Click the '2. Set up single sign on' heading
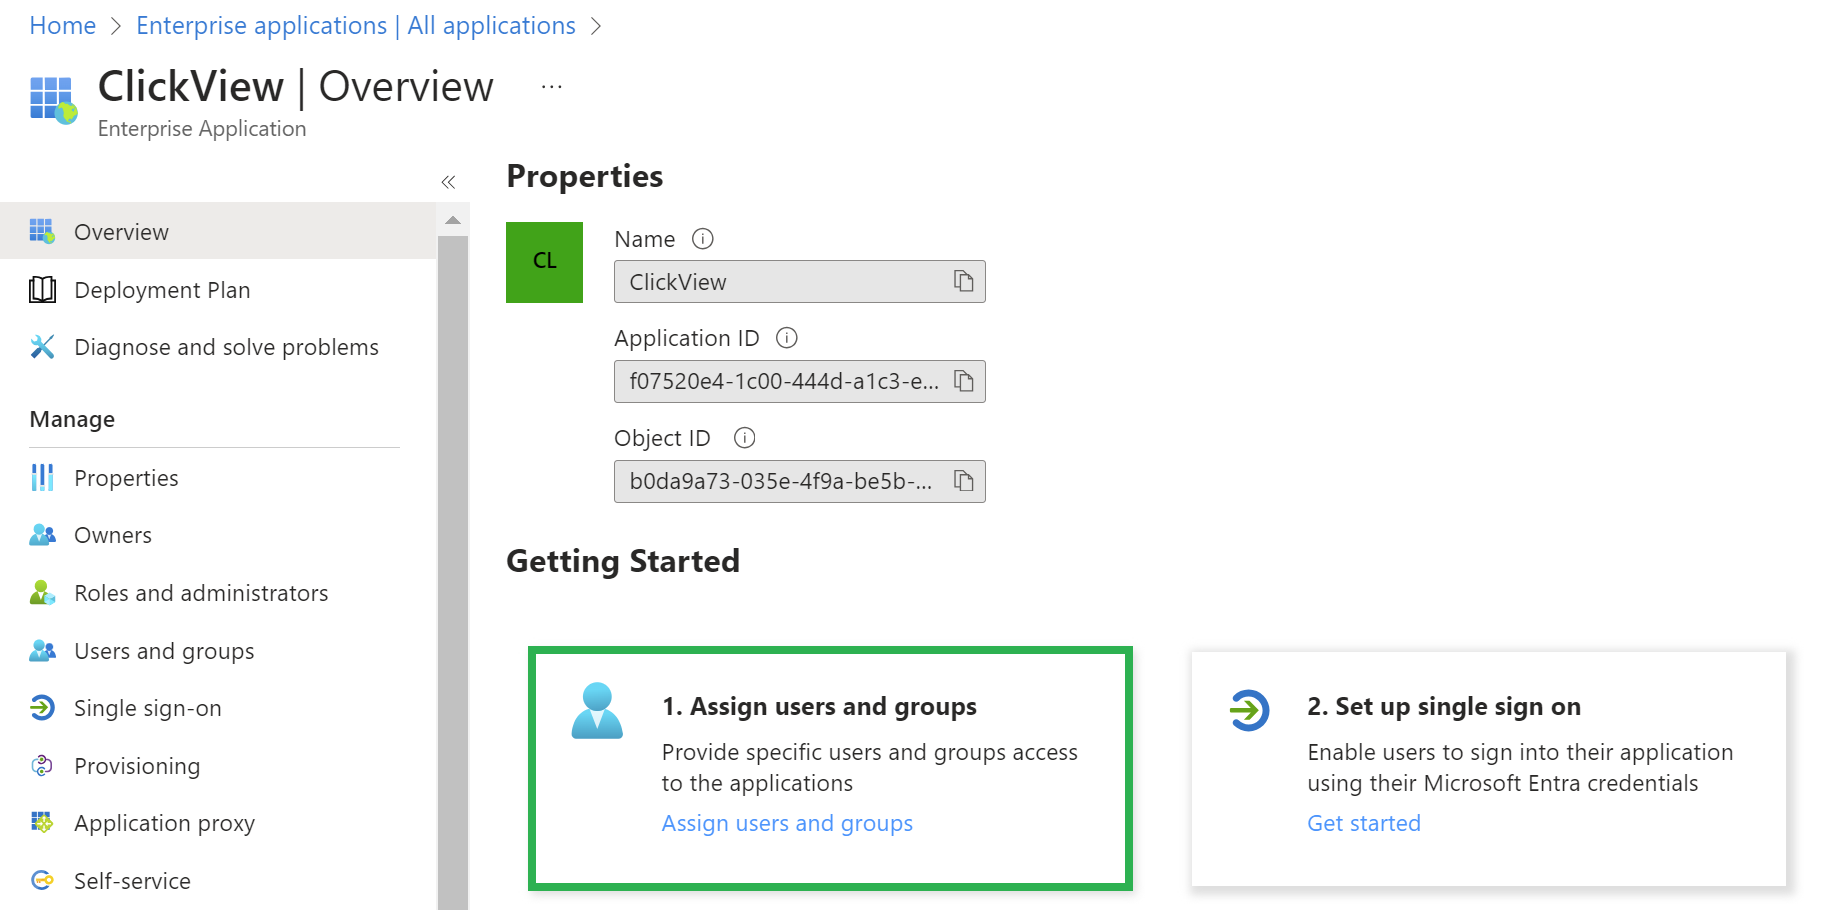Viewport: 1822px width, 910px height. click(1444, 706)
